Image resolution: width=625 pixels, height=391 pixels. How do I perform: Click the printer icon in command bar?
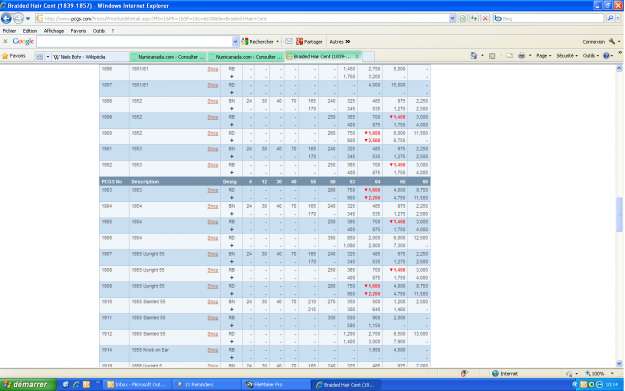521,56
